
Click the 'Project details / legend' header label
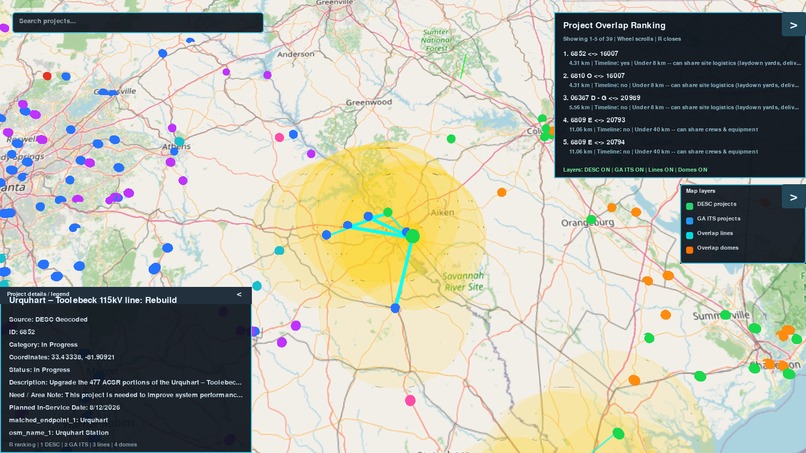click(x=38, y=294)
